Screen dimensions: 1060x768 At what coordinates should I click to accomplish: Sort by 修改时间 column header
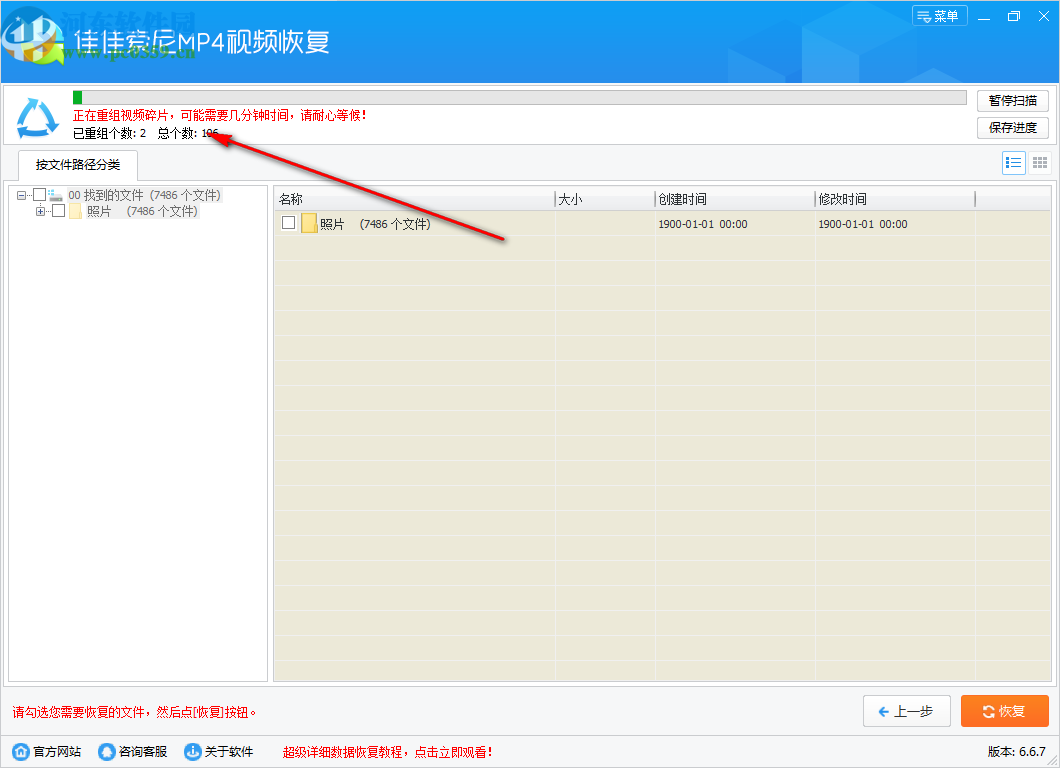[x=895, y=199]
